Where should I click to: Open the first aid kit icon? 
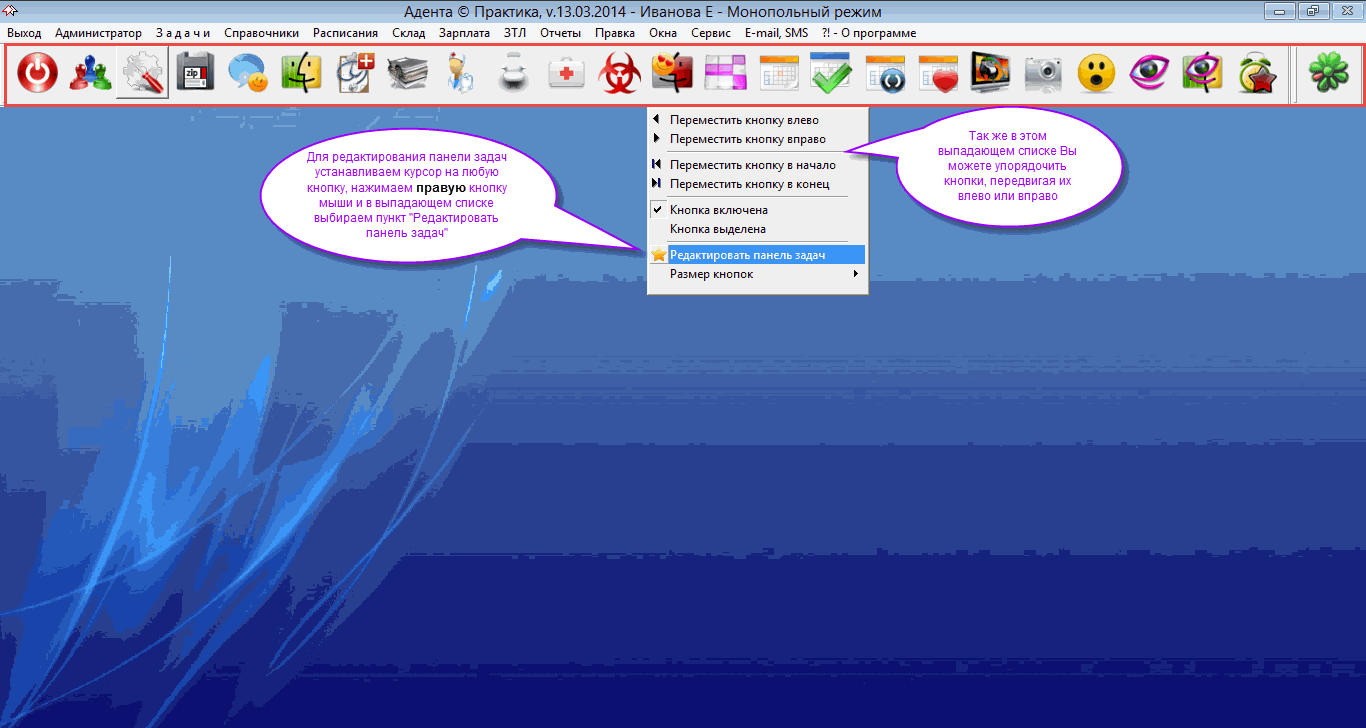[567, 73]
